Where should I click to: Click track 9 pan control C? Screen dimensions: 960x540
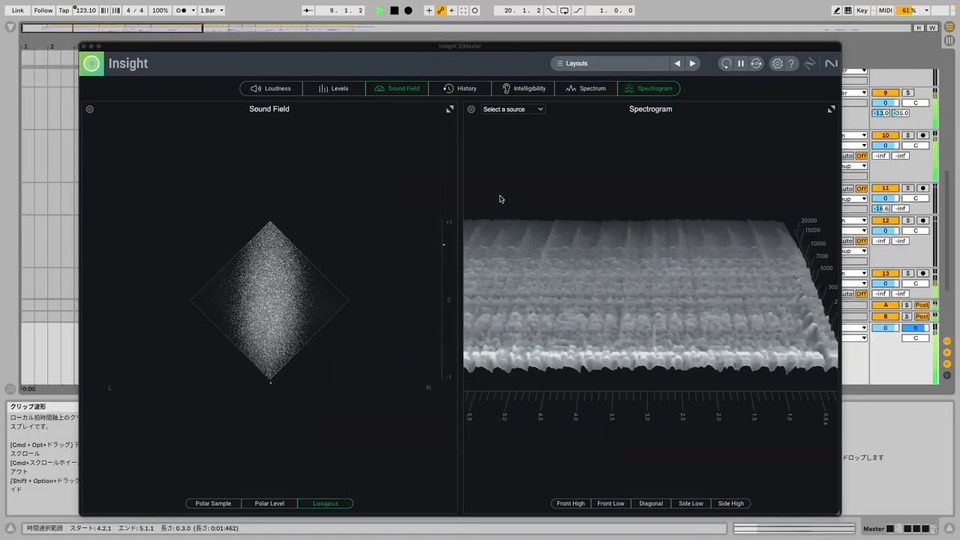(916, 103)
